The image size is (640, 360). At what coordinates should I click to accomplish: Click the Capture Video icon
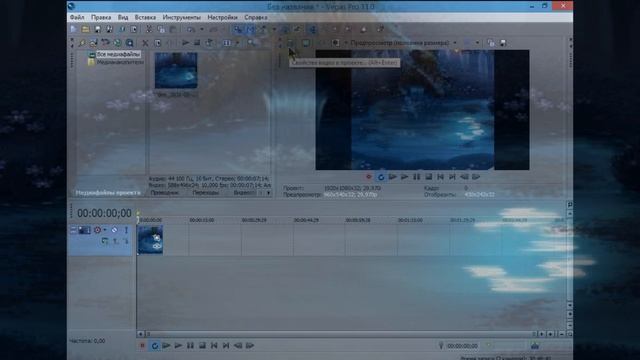pyautogui.click(x=106, y=42)
